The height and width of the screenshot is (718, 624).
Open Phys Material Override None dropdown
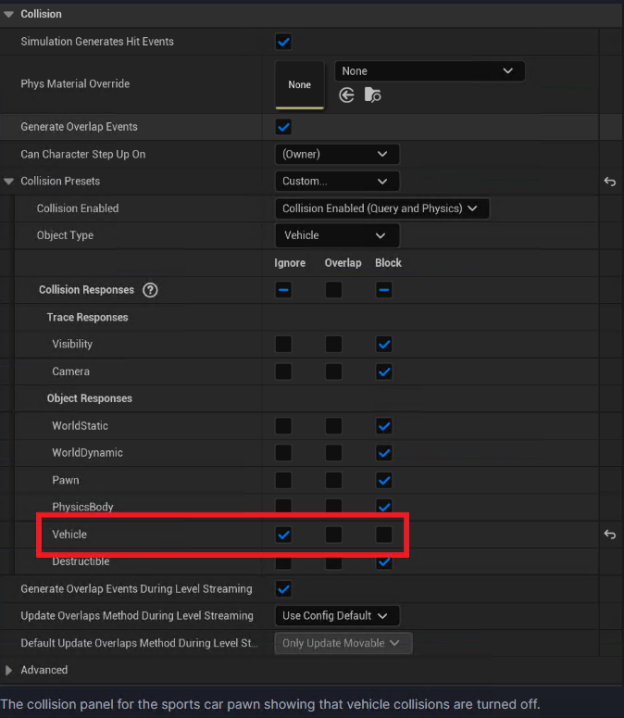429,71
